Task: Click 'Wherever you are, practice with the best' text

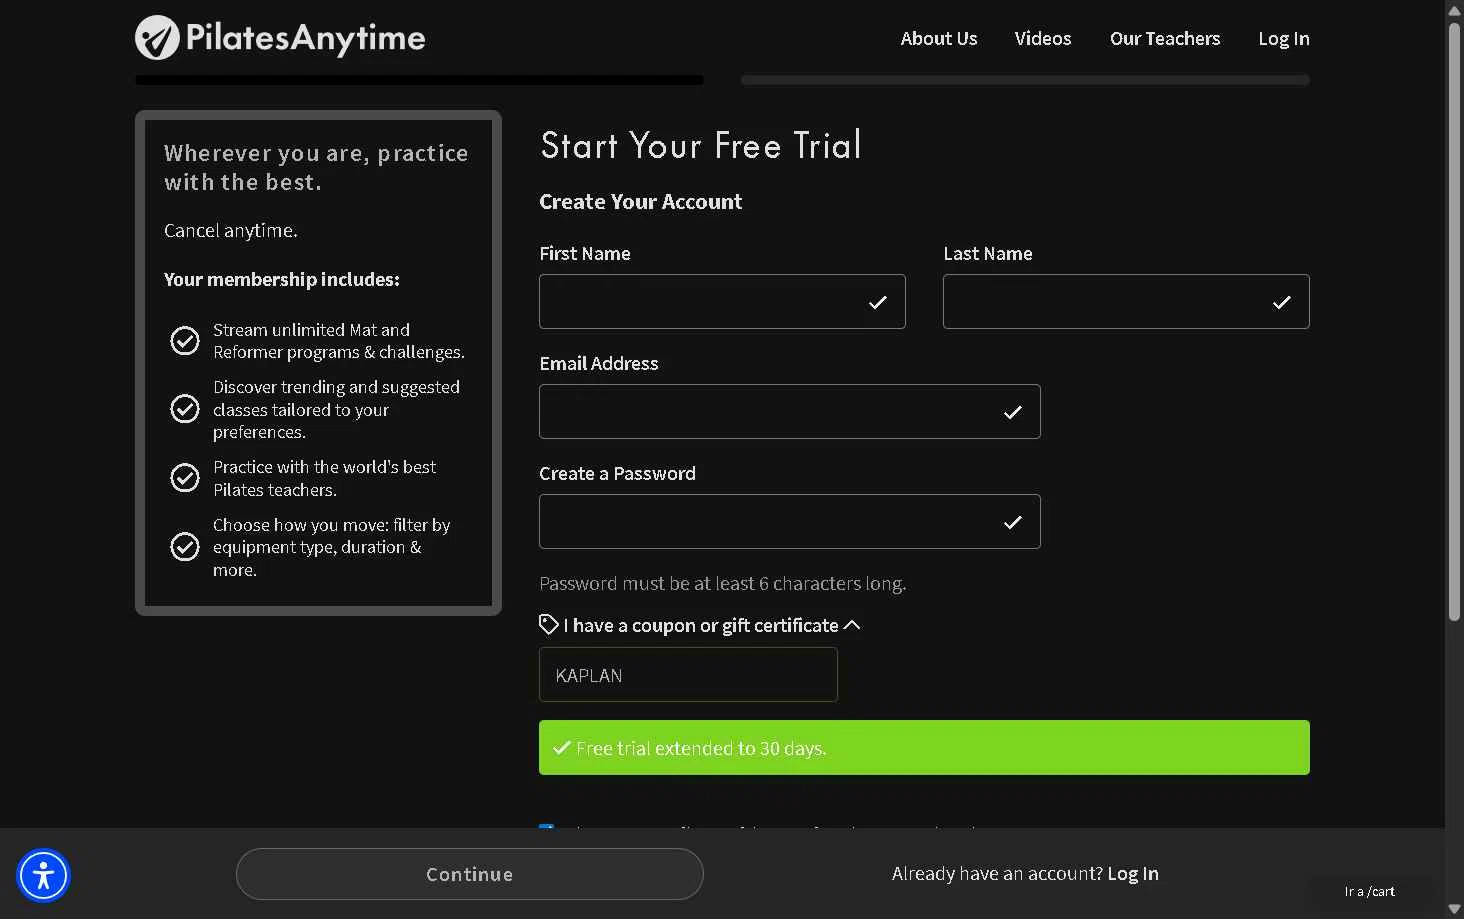Action: [x=316, y=168]
